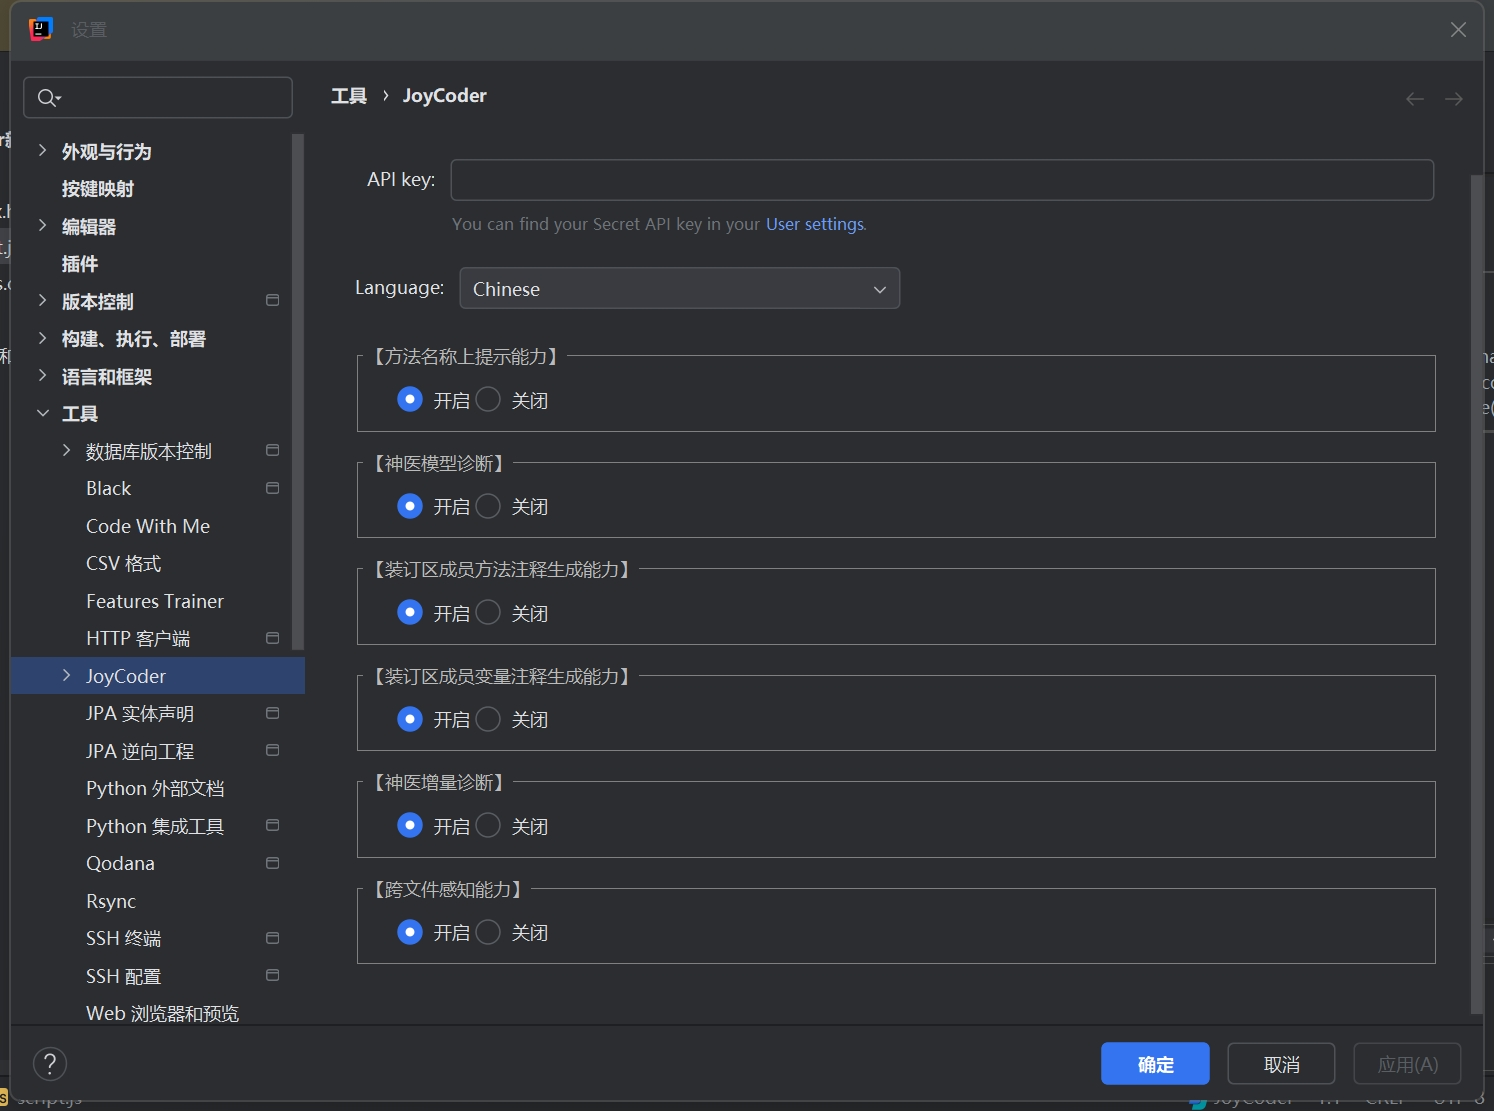The width and height of the screenshot is (1494, 1111).
Task: Open the 按键映射 settings page
Action: [98, 189]
